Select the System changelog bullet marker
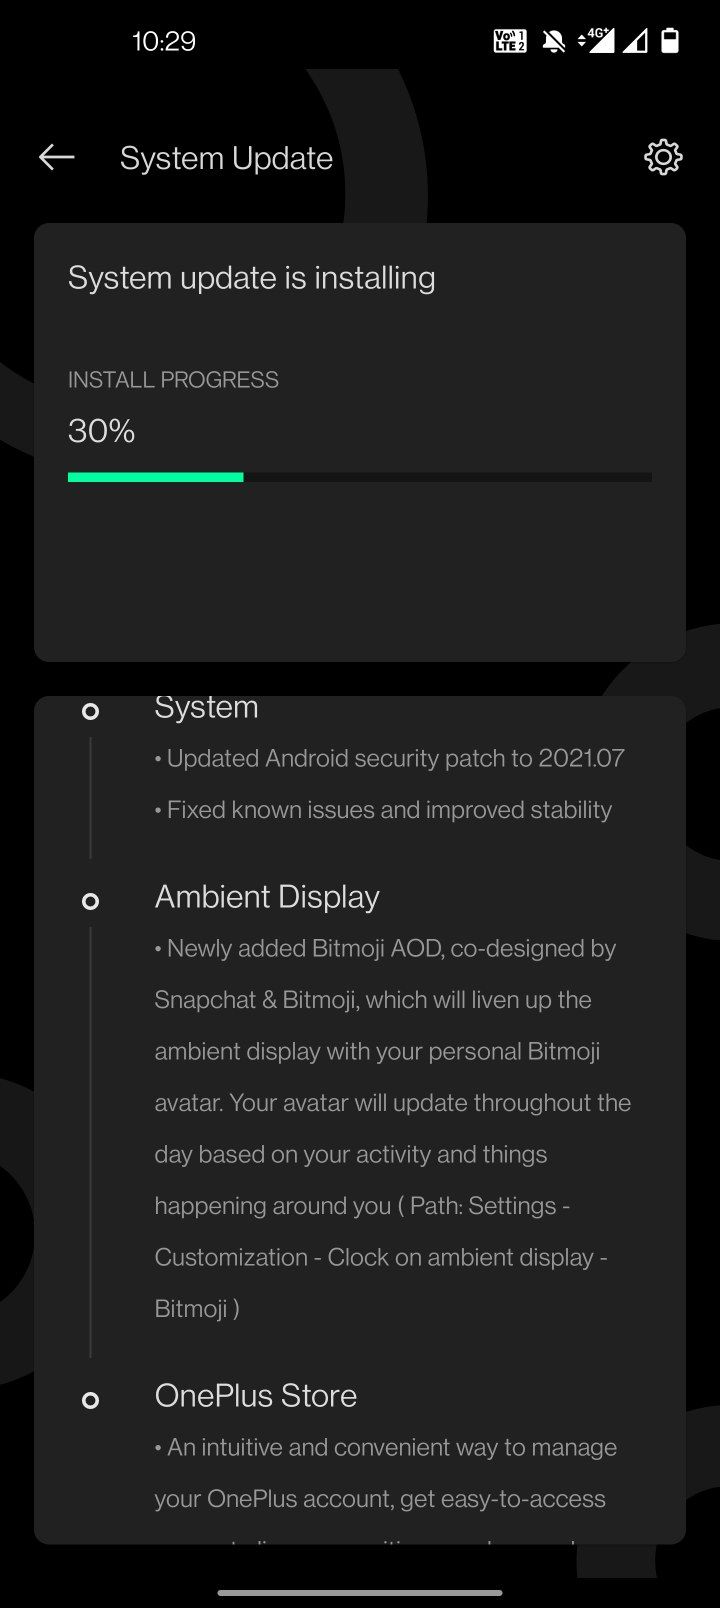The width and height of the screenshot is (720, 1608). tap(90, 711)
